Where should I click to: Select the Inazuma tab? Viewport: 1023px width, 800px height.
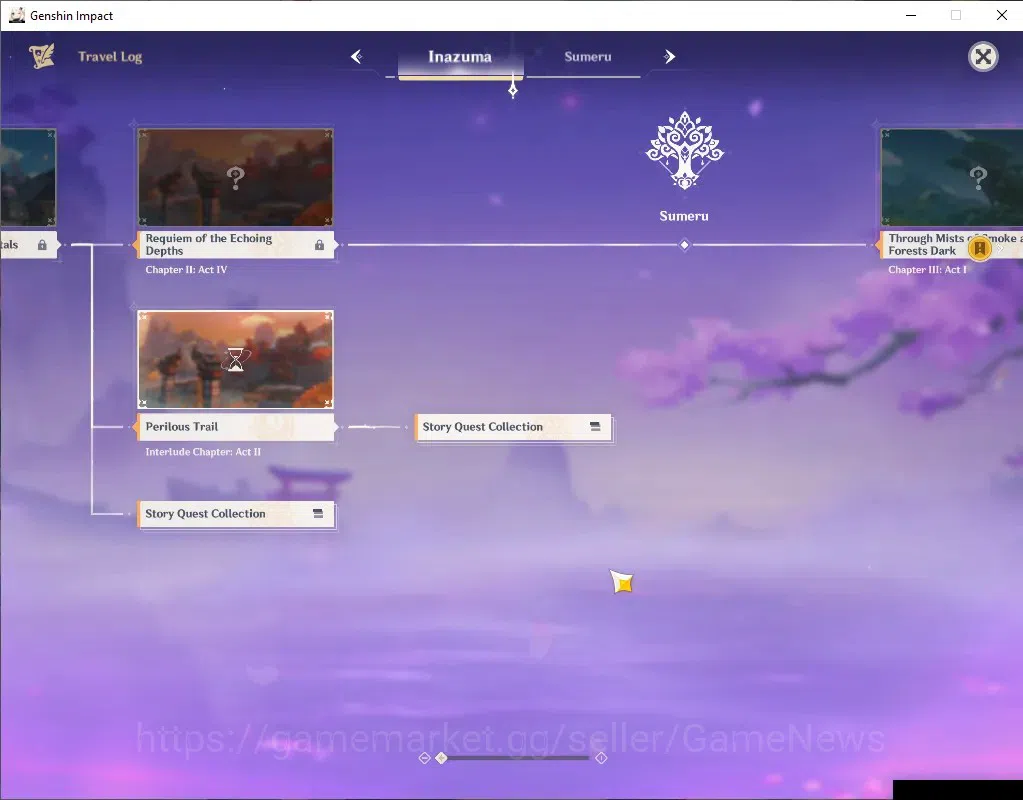coord(460,57)
